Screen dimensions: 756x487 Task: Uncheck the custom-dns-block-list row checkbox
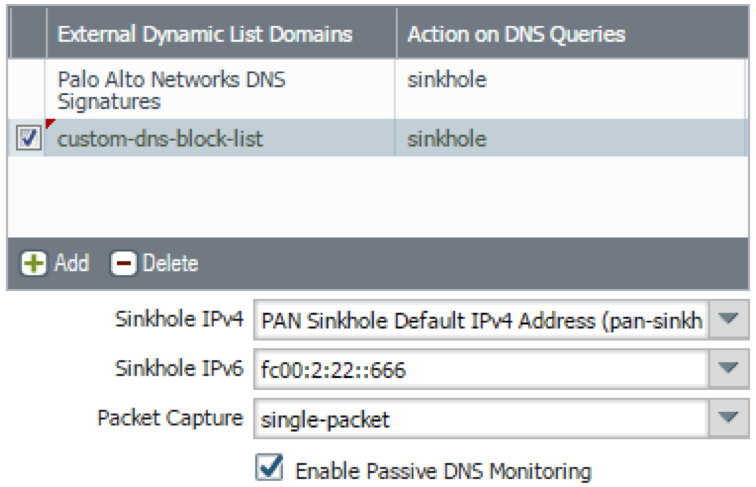tap(29, 140)
